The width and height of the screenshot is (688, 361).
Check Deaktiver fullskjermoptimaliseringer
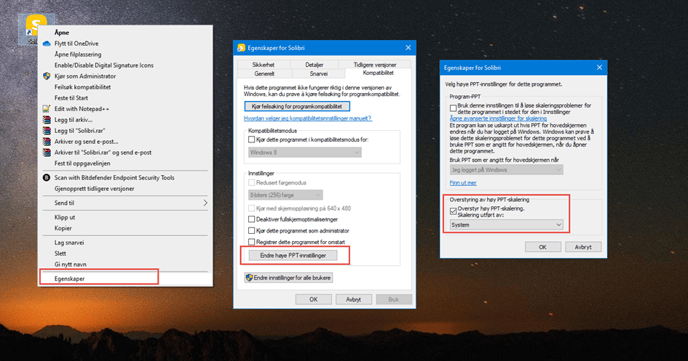(x=251, y=219)
